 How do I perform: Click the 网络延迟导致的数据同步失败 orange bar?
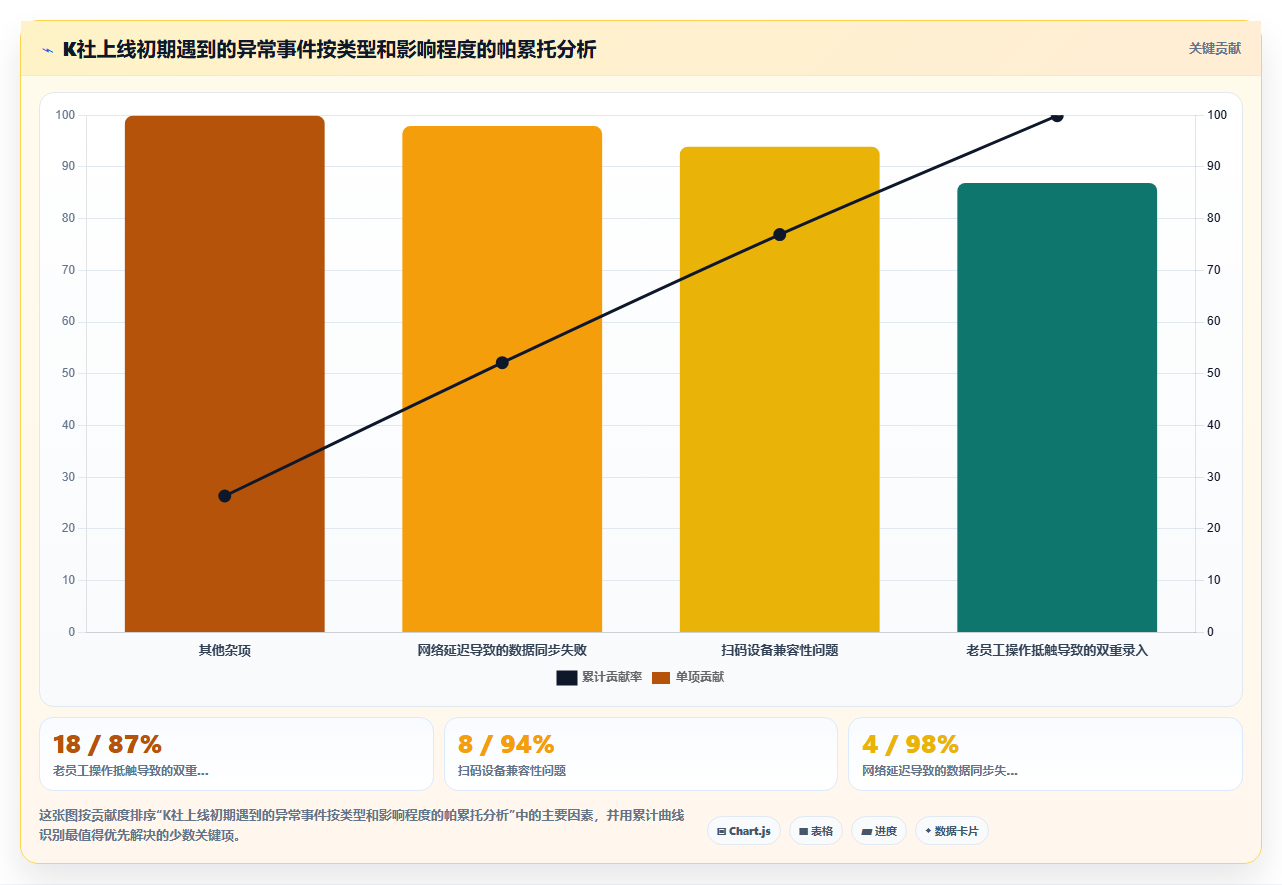[502, 379]
